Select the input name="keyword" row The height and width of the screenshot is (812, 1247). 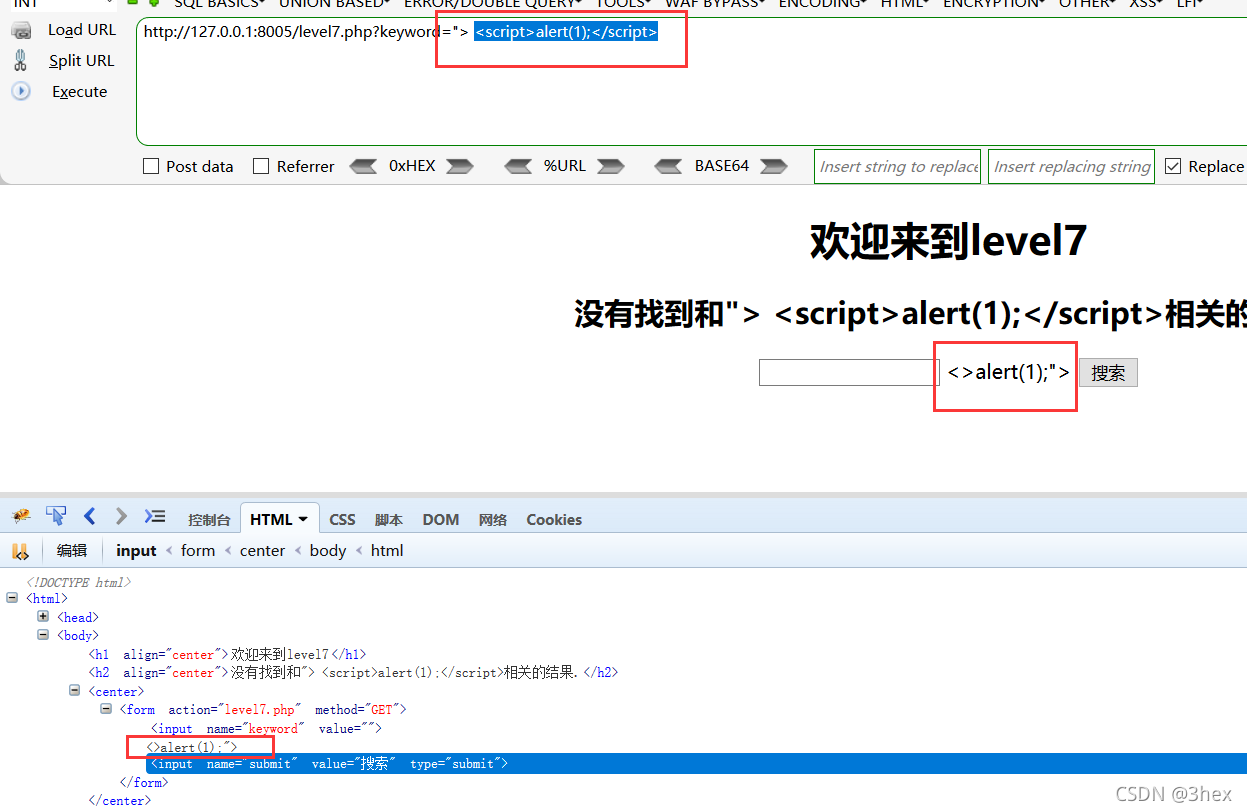266,728
